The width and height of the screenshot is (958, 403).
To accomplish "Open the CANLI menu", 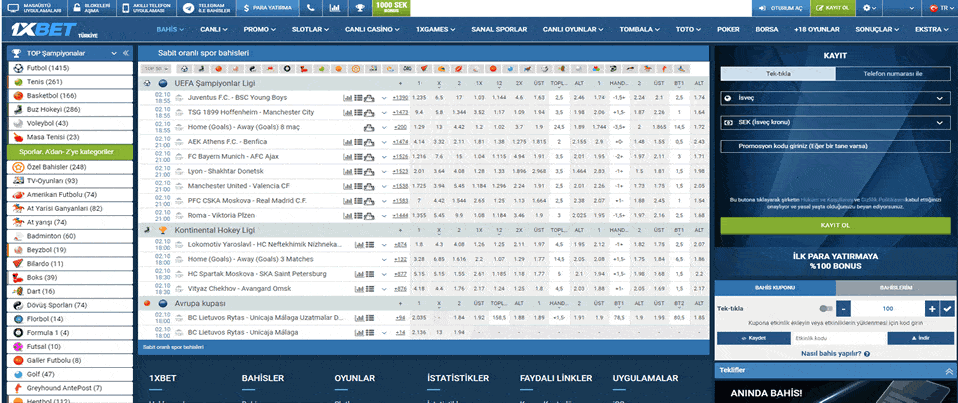I will [x=214, y=29].
